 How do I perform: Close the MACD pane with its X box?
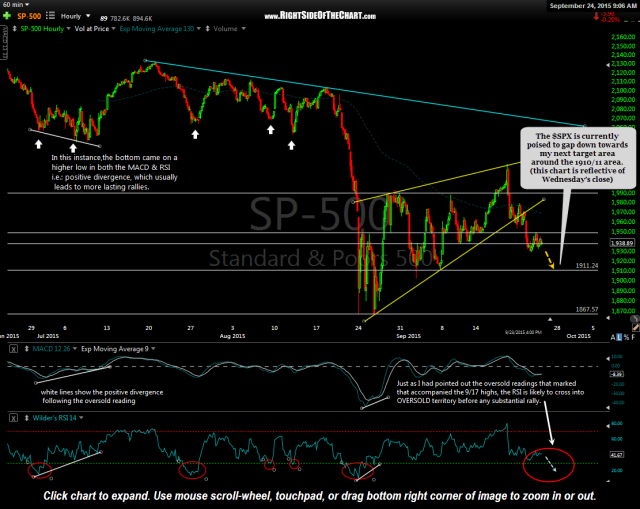click(x=13, y=349)
